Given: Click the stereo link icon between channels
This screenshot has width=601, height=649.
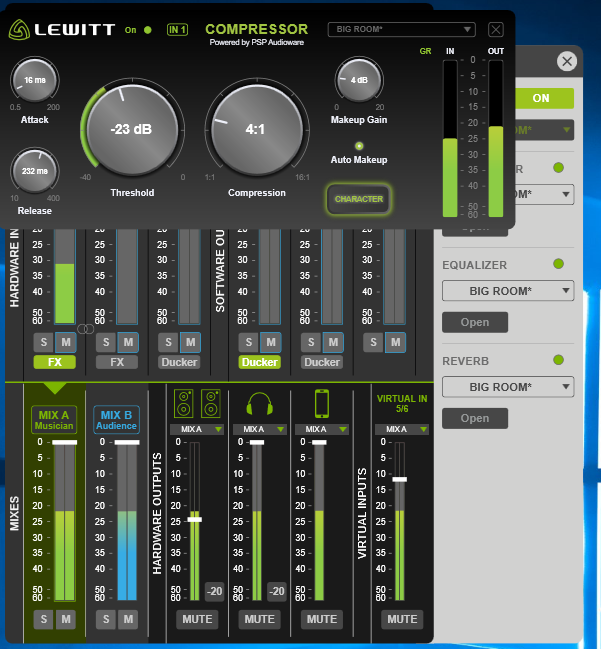Looking at the screenshot, I should click(86, 329).
